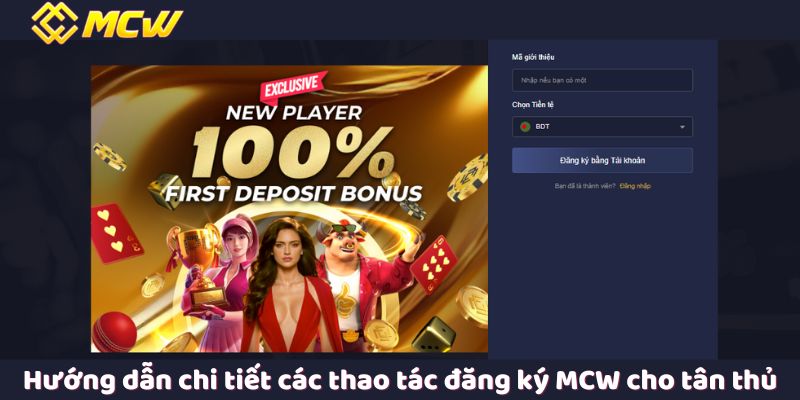Click the red hearts card on banner left
This screenshot has width=800, height=400.
115,233
